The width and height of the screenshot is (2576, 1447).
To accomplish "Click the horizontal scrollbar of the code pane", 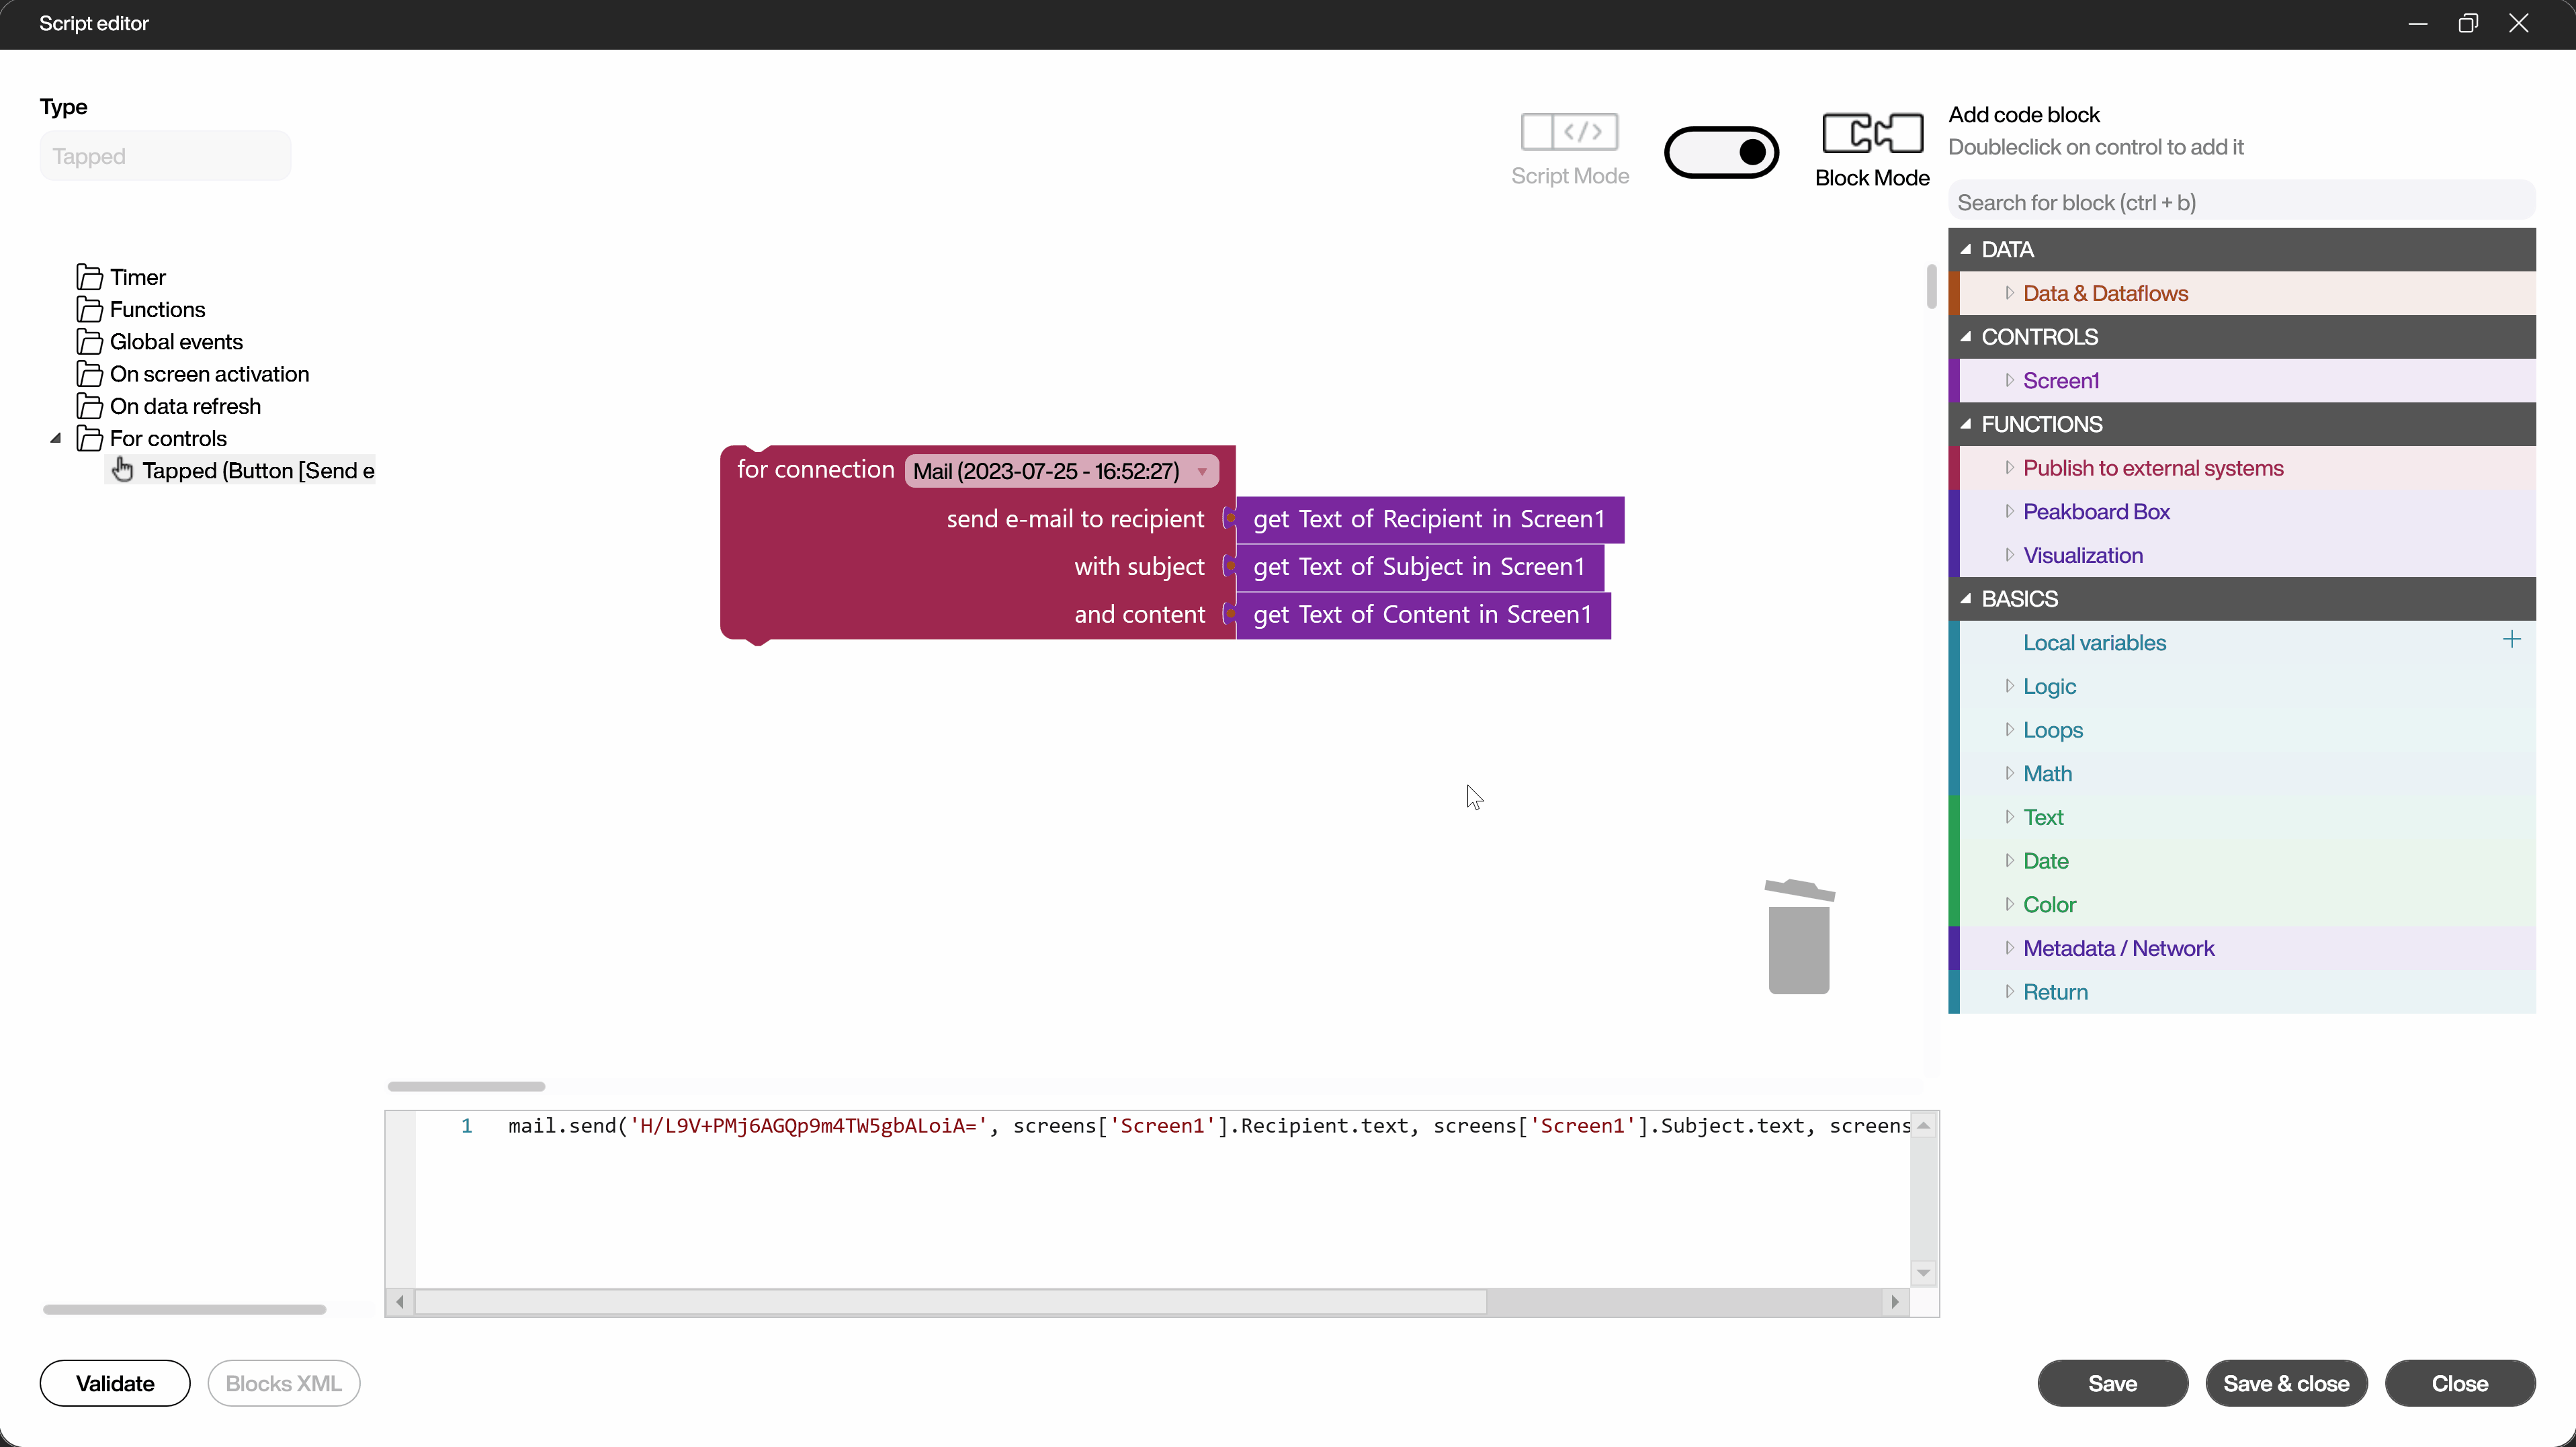I will 950,1302.
